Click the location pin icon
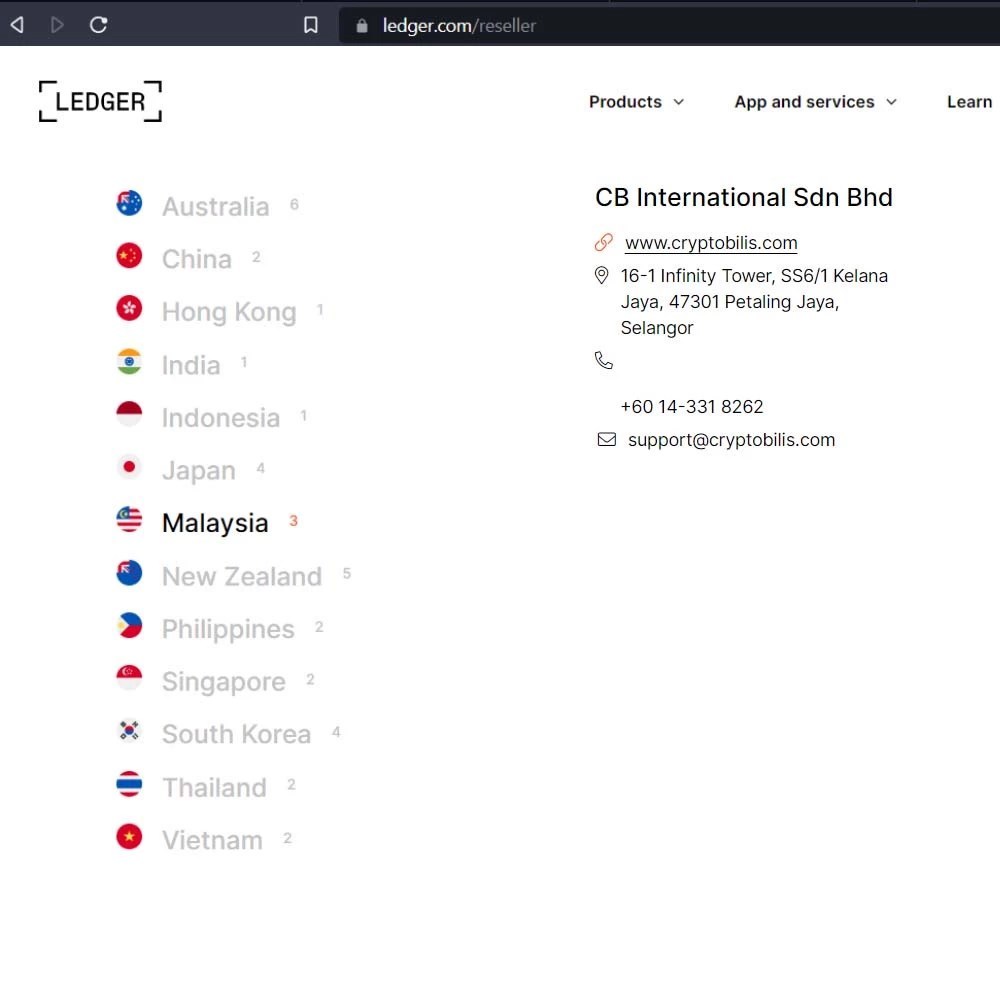 (x=601, y=276)
